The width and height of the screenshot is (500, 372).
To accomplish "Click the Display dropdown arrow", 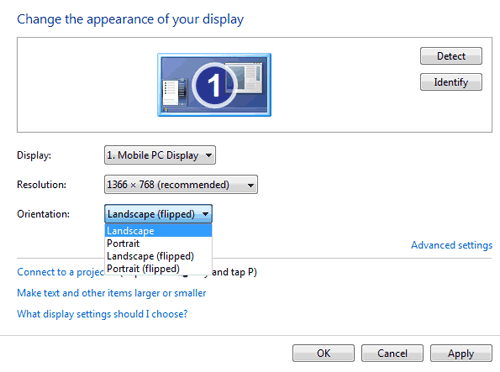I will coord(209,155).
